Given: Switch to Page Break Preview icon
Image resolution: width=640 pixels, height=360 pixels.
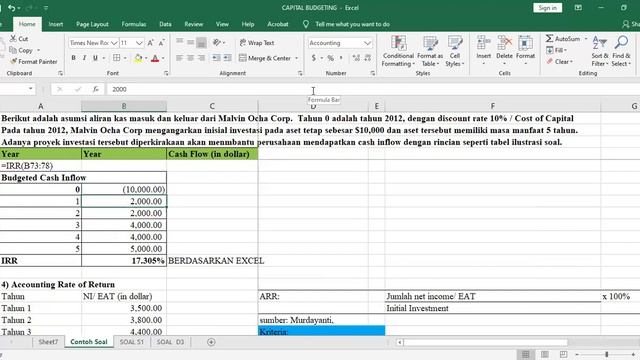Looking at the screenshot, I should 563,354.
